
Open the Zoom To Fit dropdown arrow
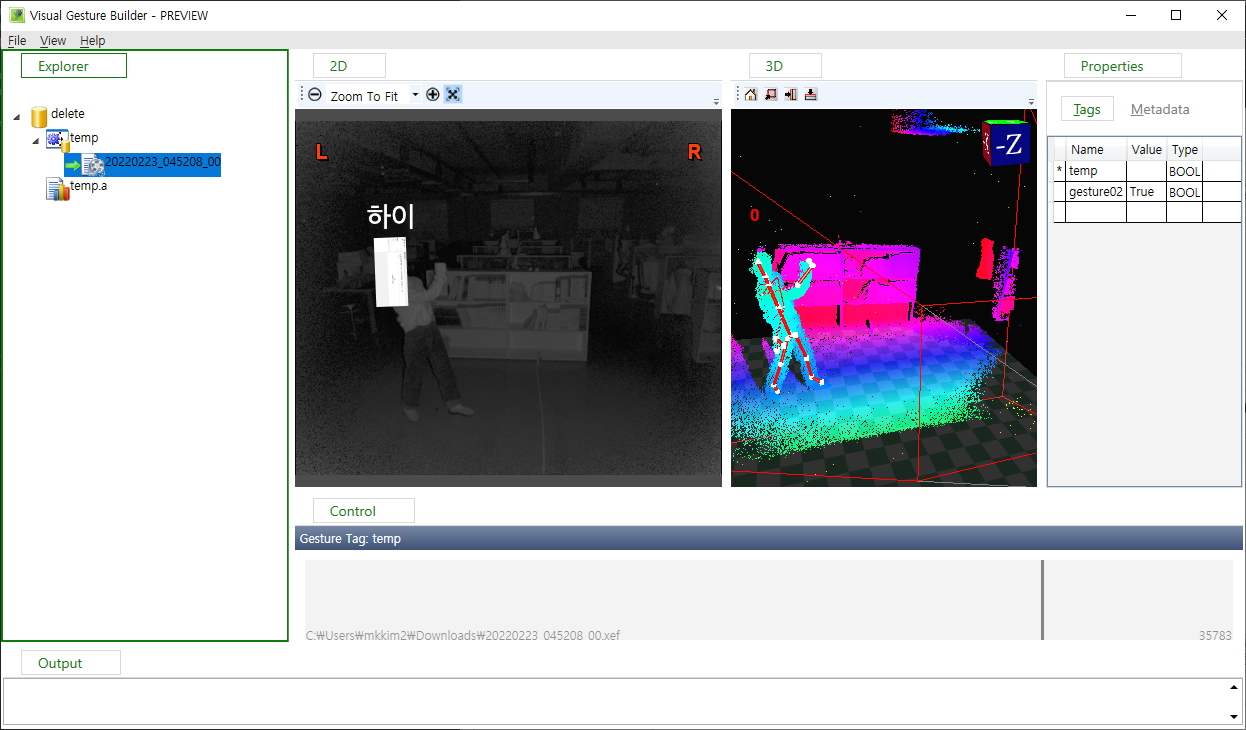415,95
